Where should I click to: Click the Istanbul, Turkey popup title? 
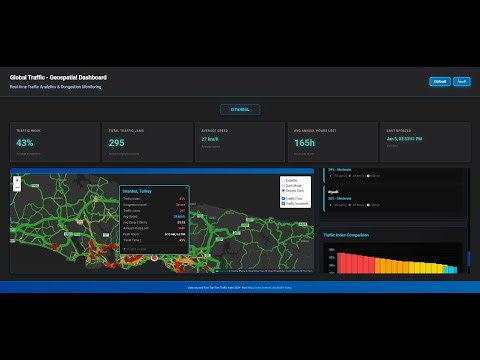click(x=137, y=191)
